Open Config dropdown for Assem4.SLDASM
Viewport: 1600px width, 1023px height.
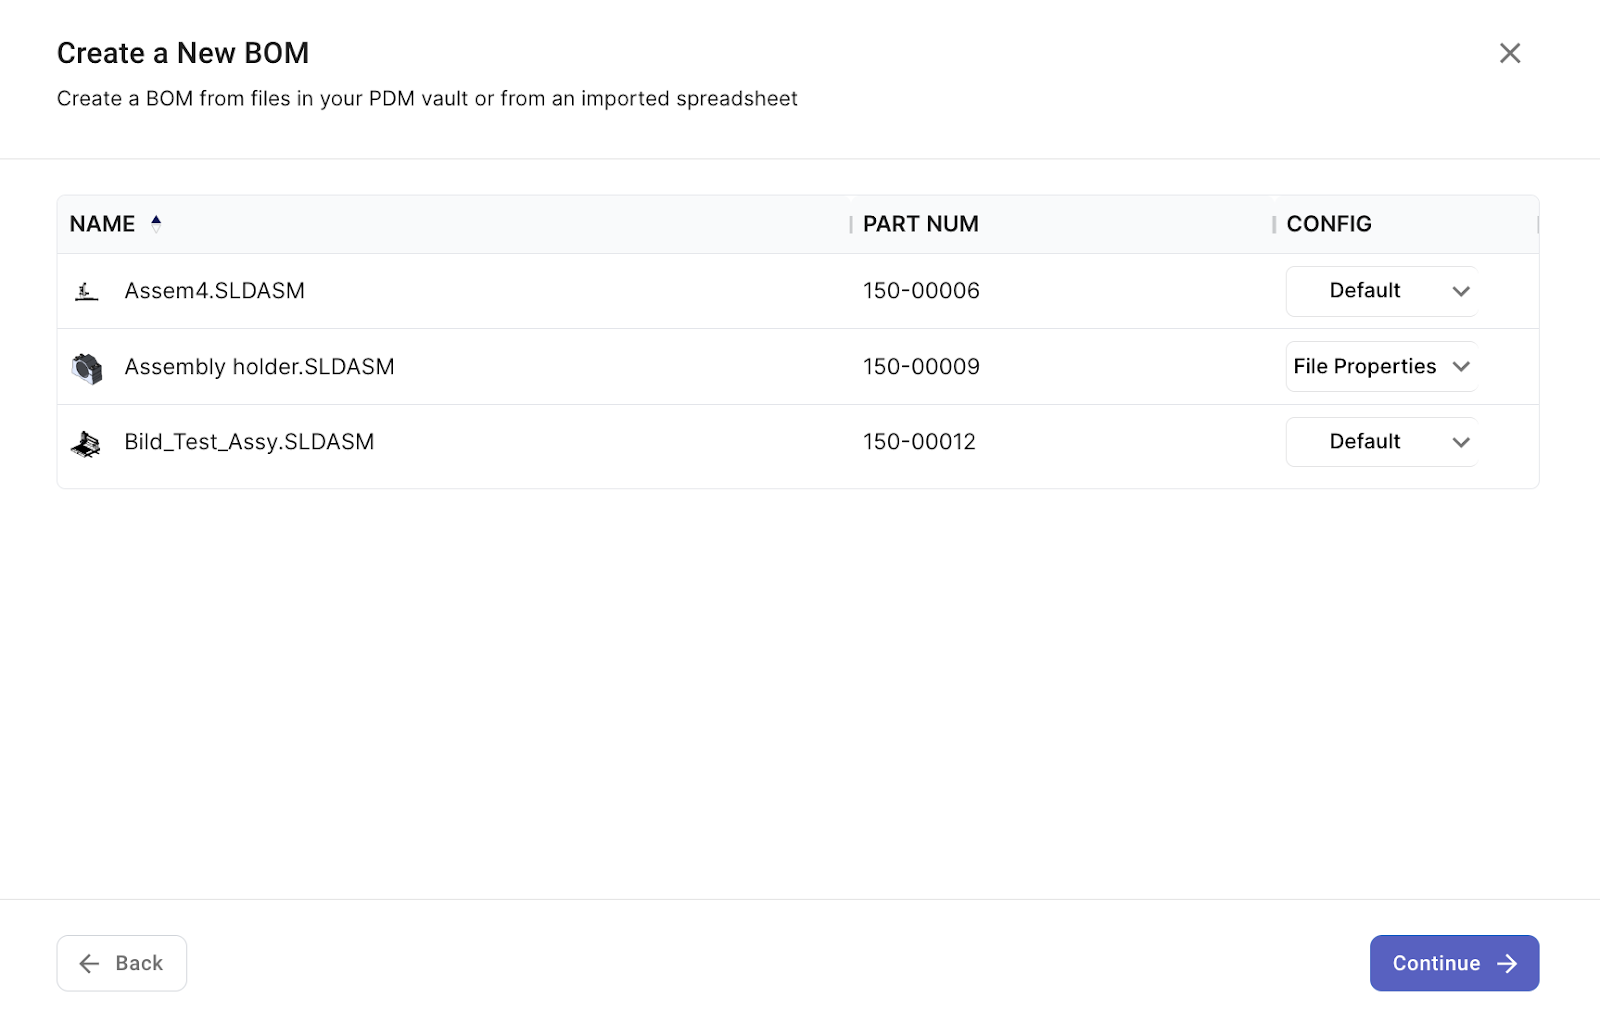[x=1381, y=291]
